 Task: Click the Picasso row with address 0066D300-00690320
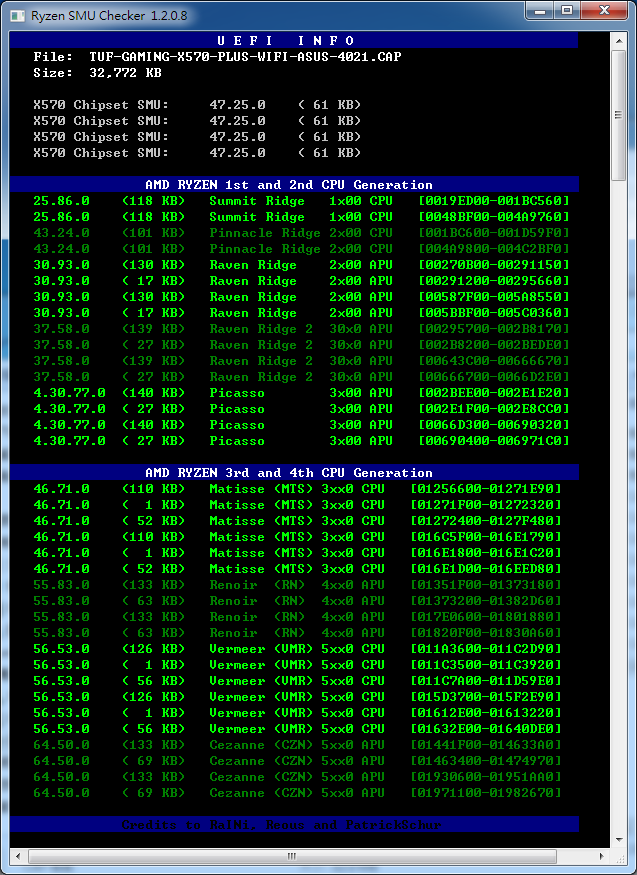tap(301, 425)
